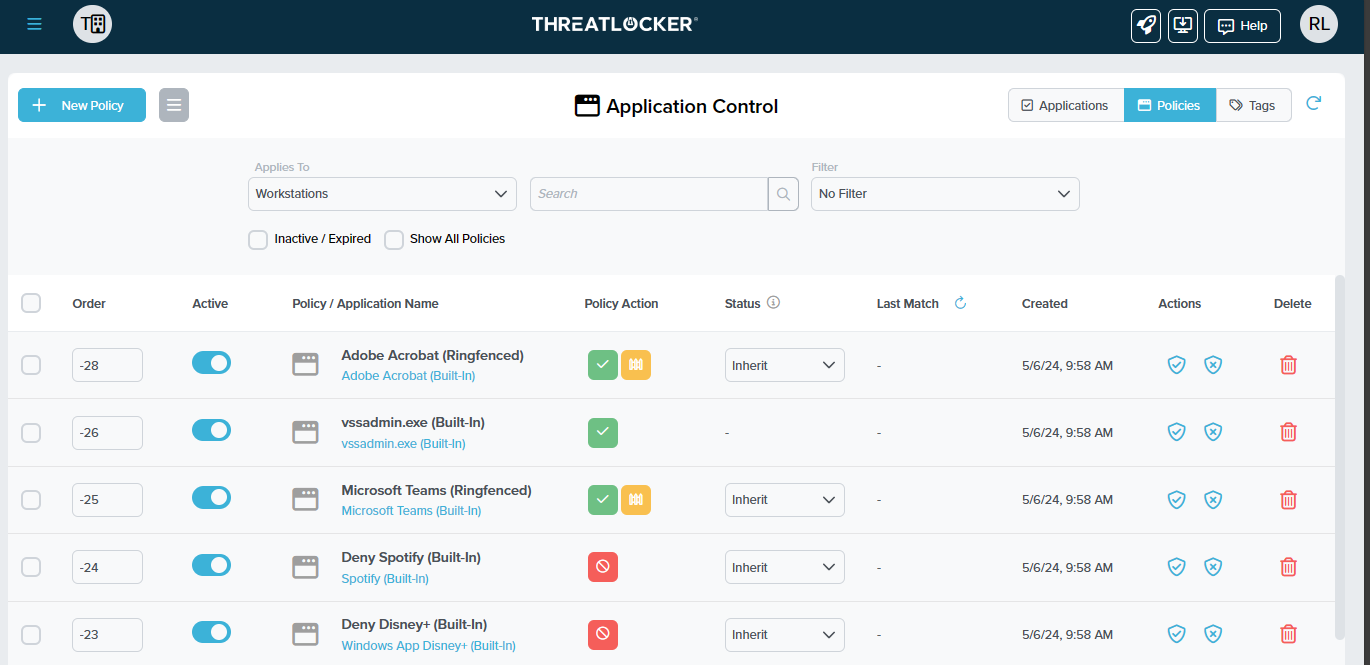Click the New Policy button
Viewport: 1370px width, 665px height.
click(82, 105)
